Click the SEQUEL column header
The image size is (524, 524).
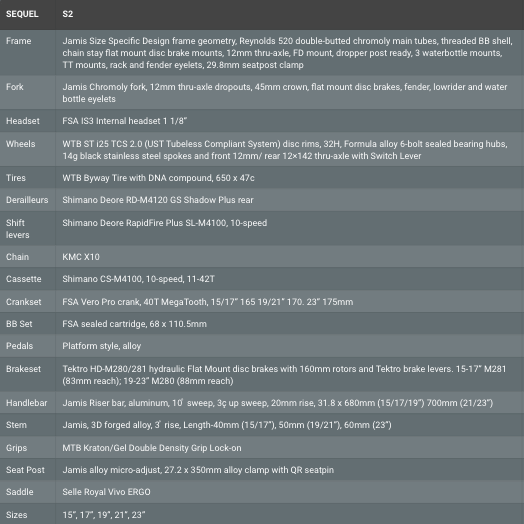22,14
